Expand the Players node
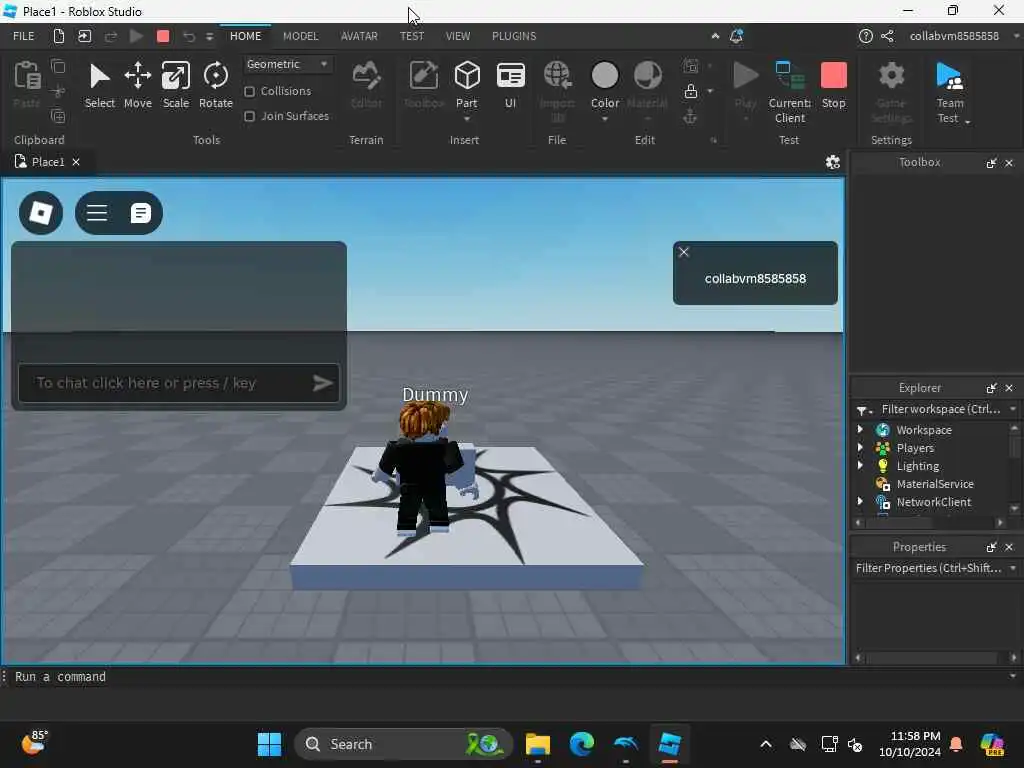 [860, 447]
